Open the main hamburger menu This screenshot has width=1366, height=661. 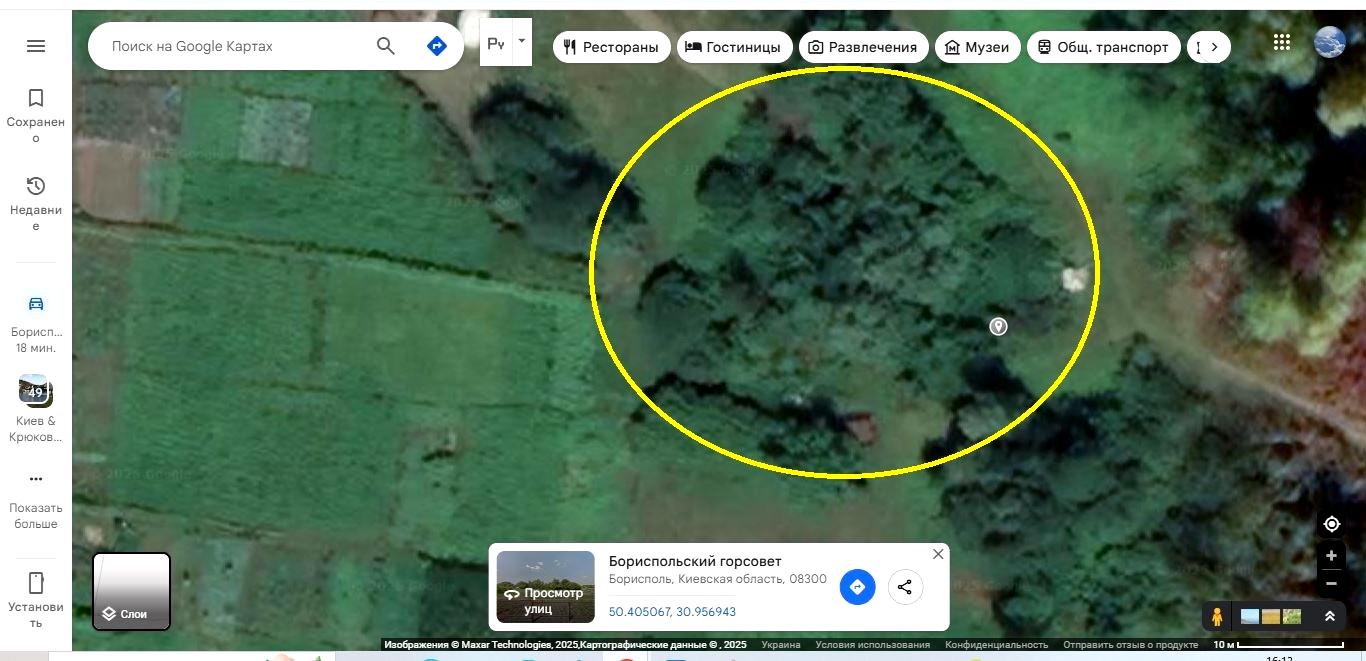36,46
